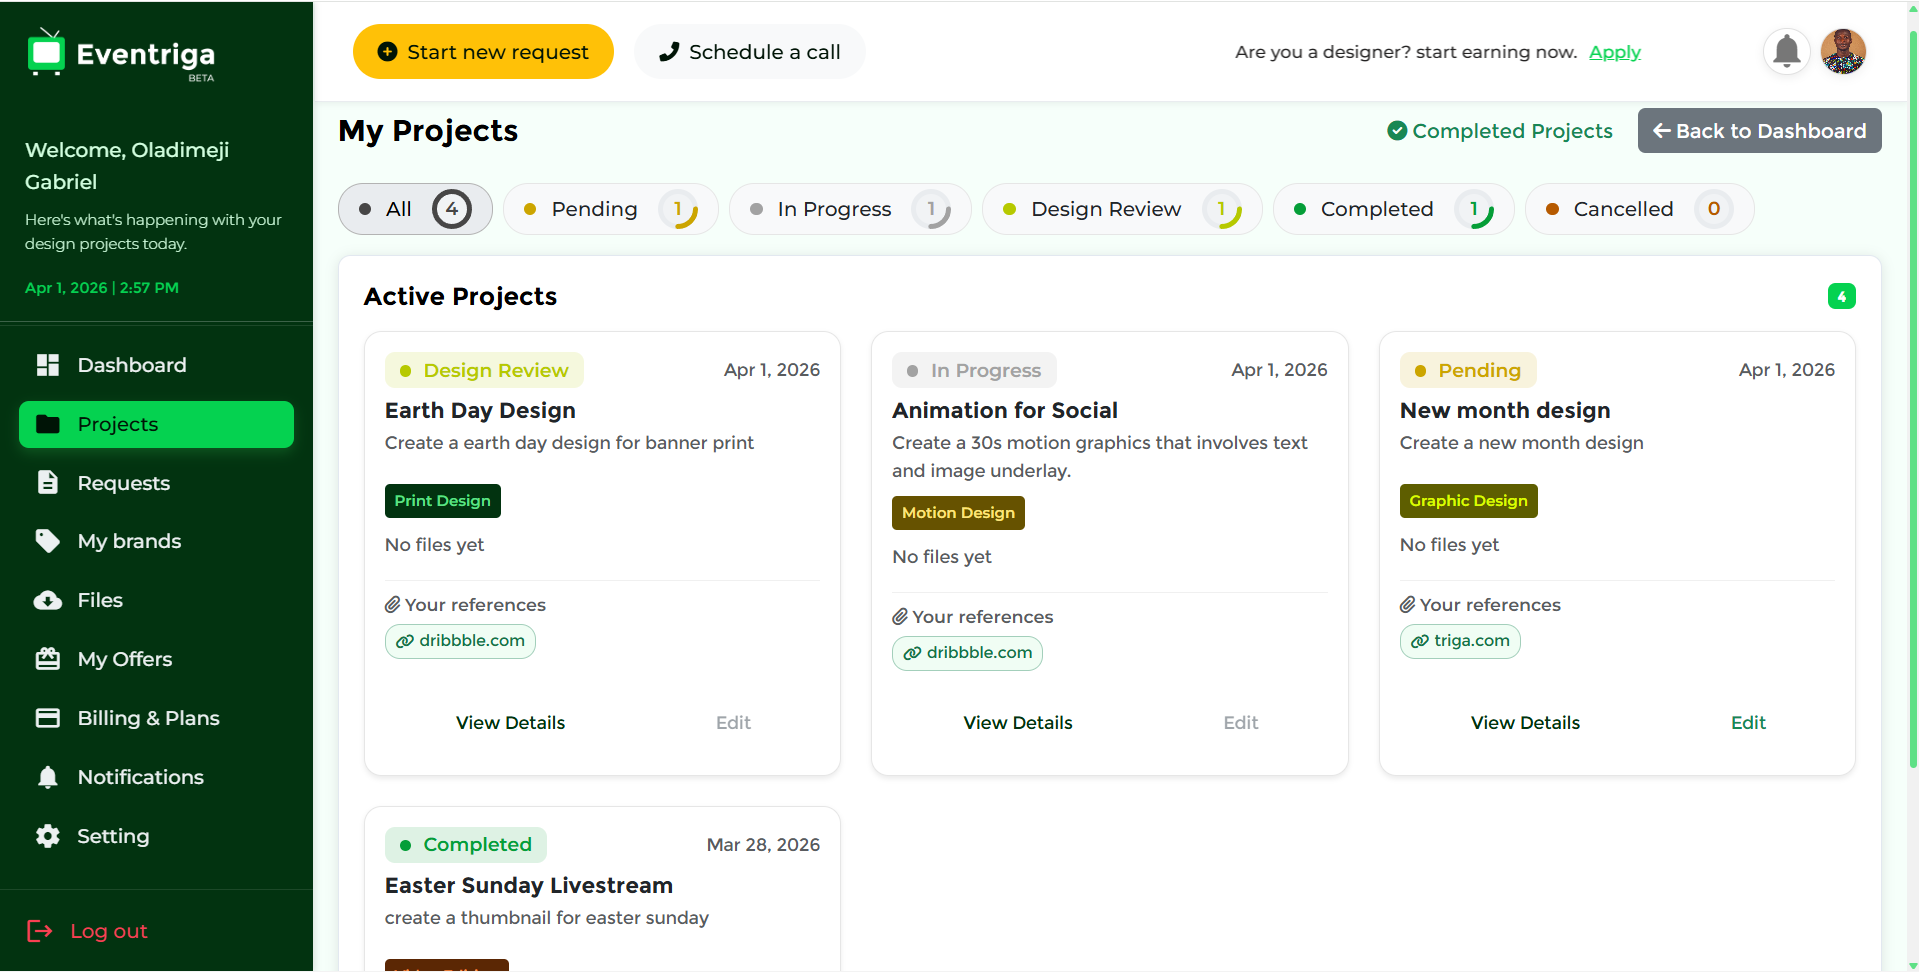Viewport: 1919px width, 972px height.
Task: Select the Cancelled filter tab
Action: tap(1640, 209)
